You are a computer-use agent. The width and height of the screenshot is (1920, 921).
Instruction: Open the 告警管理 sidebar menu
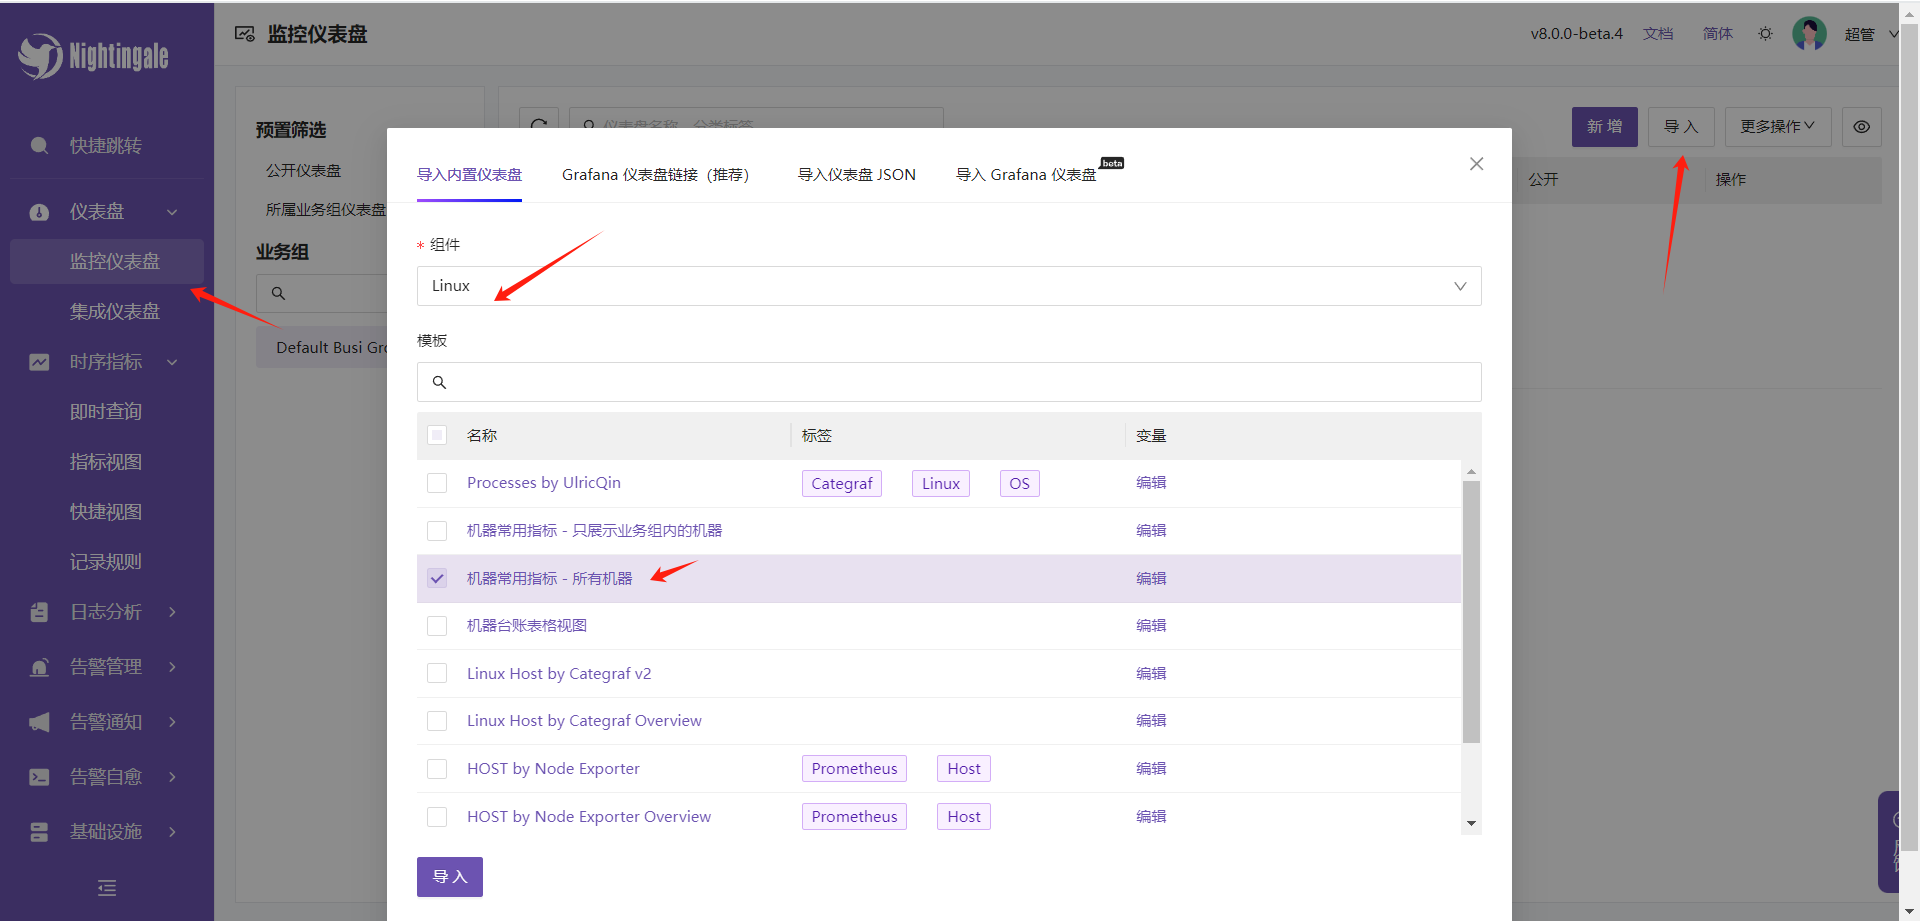106,667
